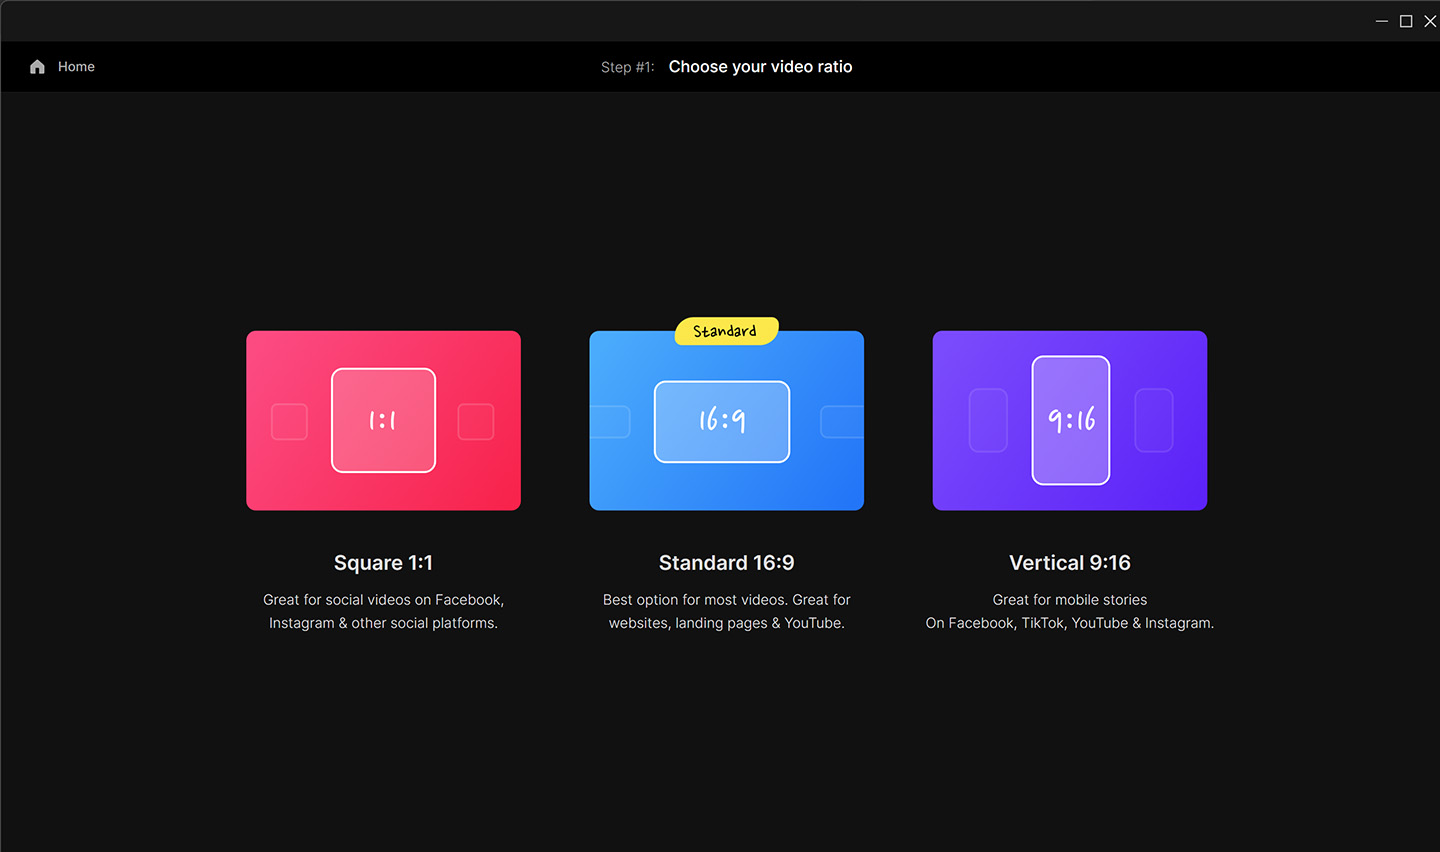
Task: Choose the "Vertical 9:16" title
Action: (x=1069, y=563)
